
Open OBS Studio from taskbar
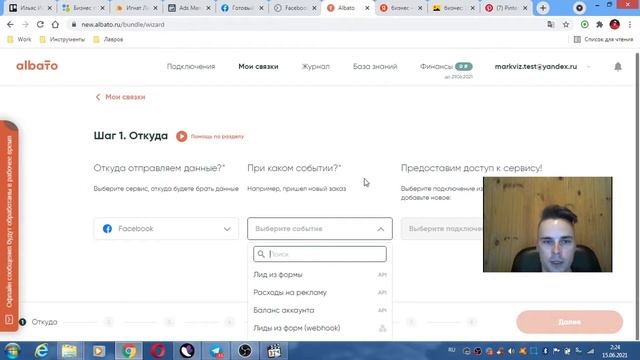245,351
